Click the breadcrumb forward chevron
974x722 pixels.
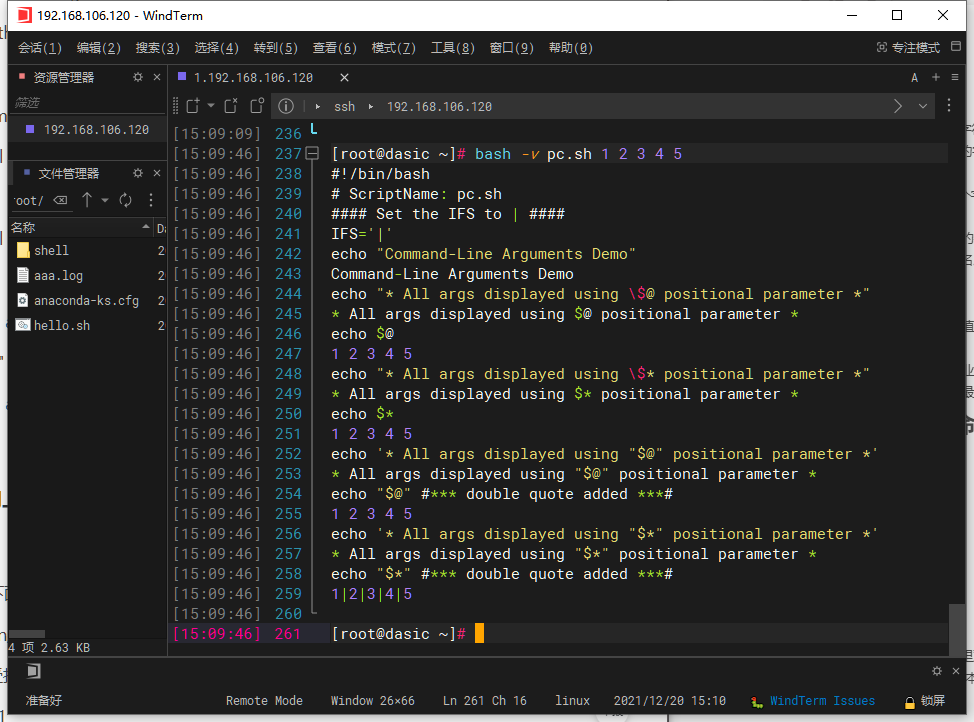tap(898, 106)
